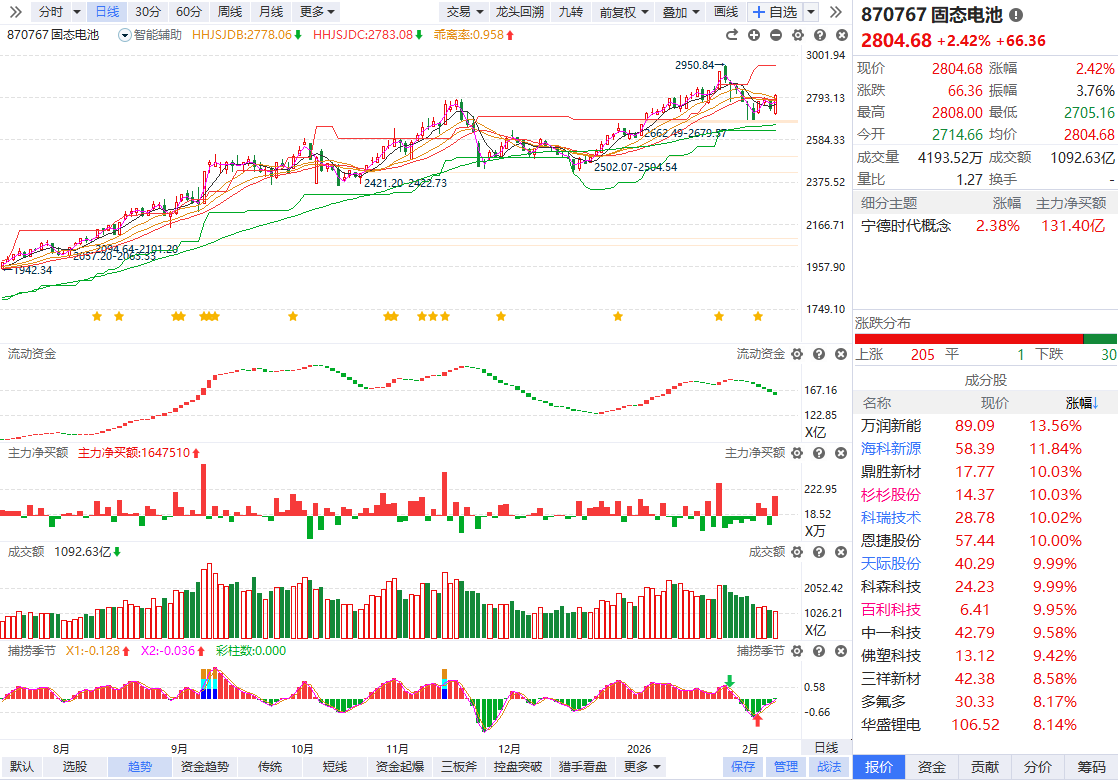Toggle the 智能辅助 option
1118x780 pixels.
151,34
